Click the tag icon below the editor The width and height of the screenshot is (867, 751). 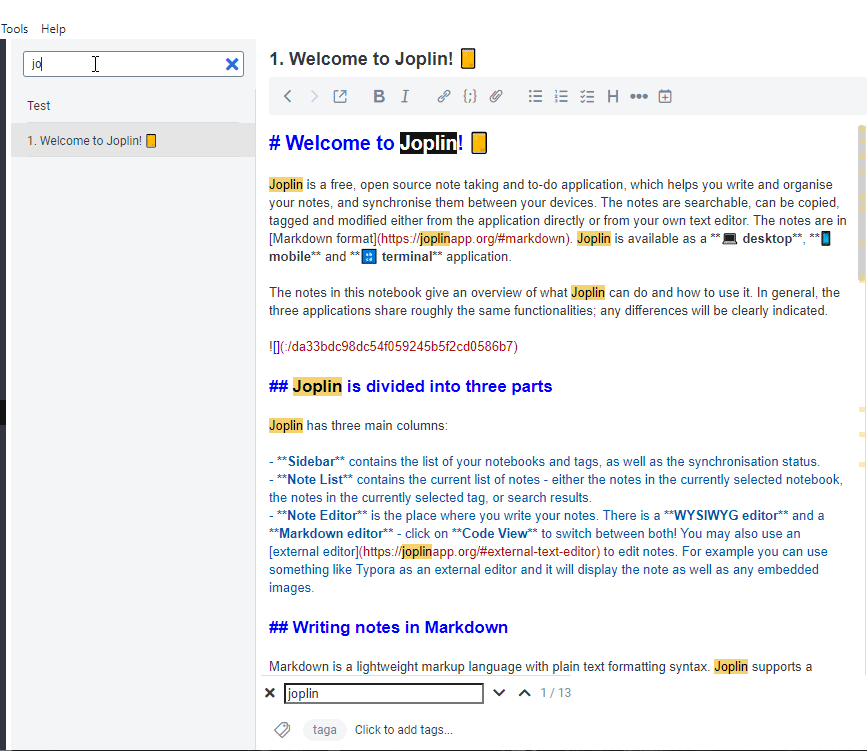283,730
